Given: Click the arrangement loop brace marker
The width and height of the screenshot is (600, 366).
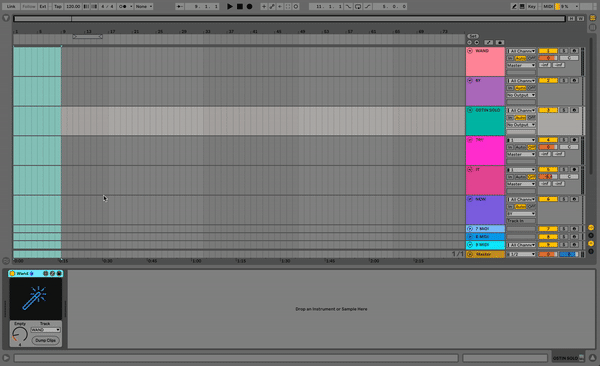Looking at the screenshot, I should [x=88, y=37].
